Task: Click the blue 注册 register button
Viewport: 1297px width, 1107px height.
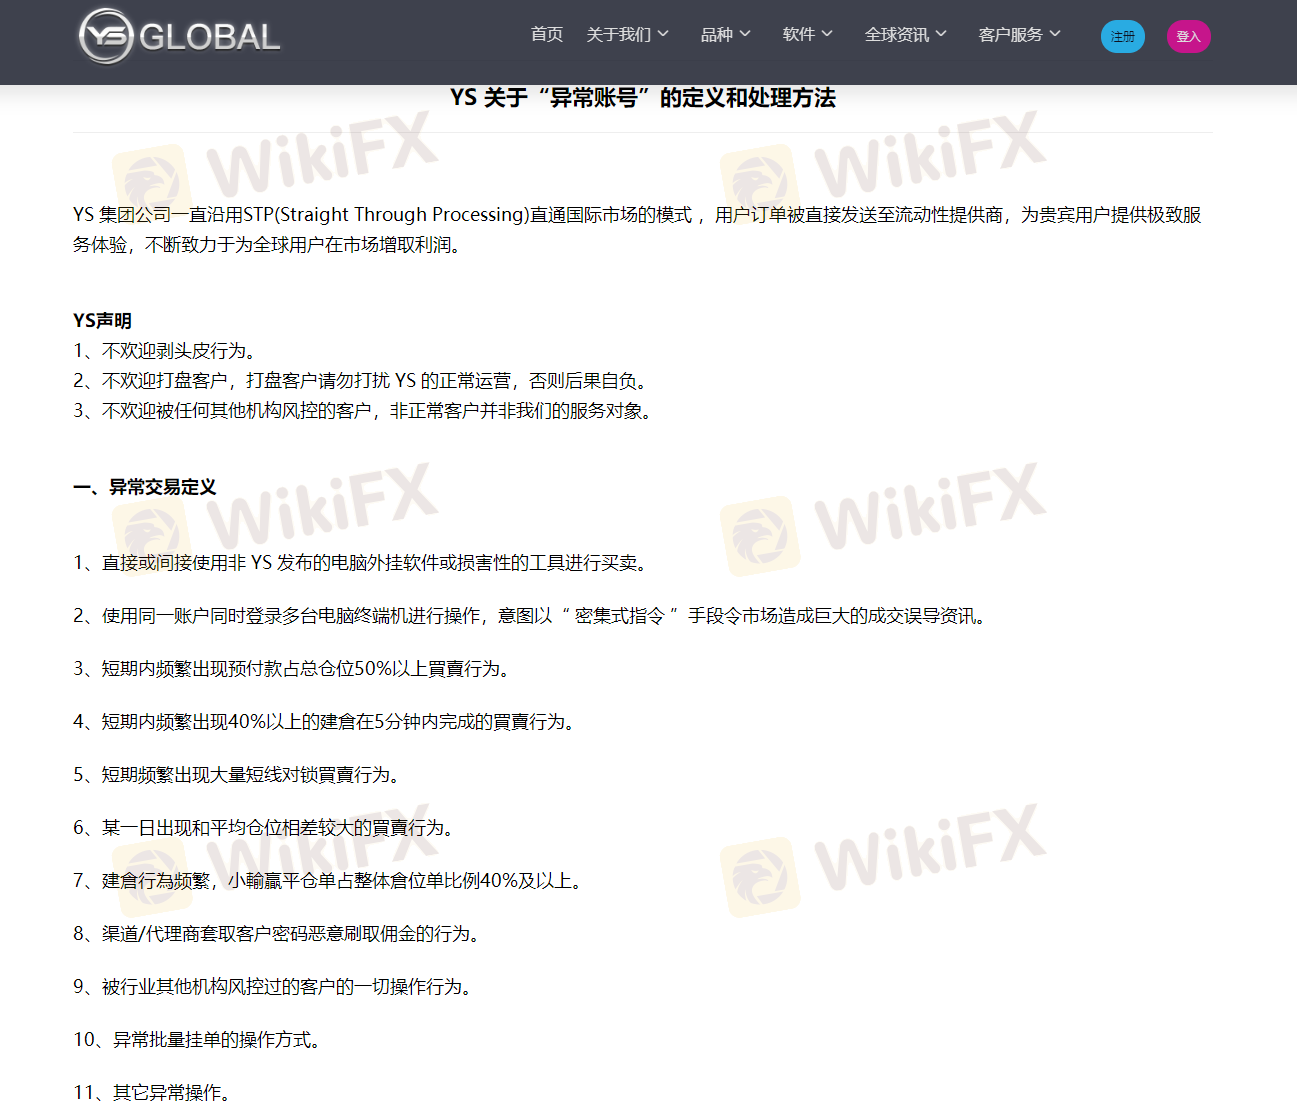Action: click(x=1123, y=37)
